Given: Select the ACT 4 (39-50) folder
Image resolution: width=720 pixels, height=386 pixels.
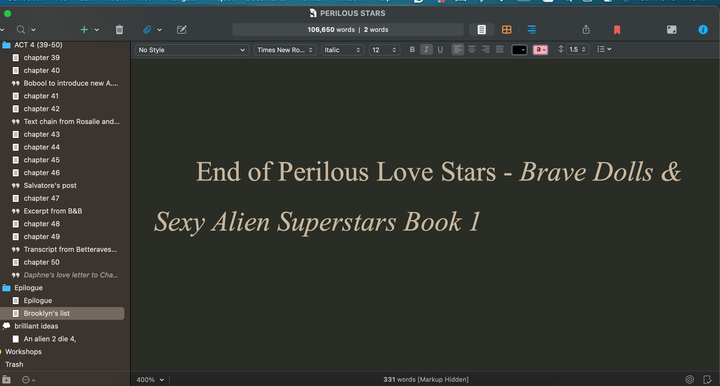Looking at the screenshot, I should tap(38, 45).
